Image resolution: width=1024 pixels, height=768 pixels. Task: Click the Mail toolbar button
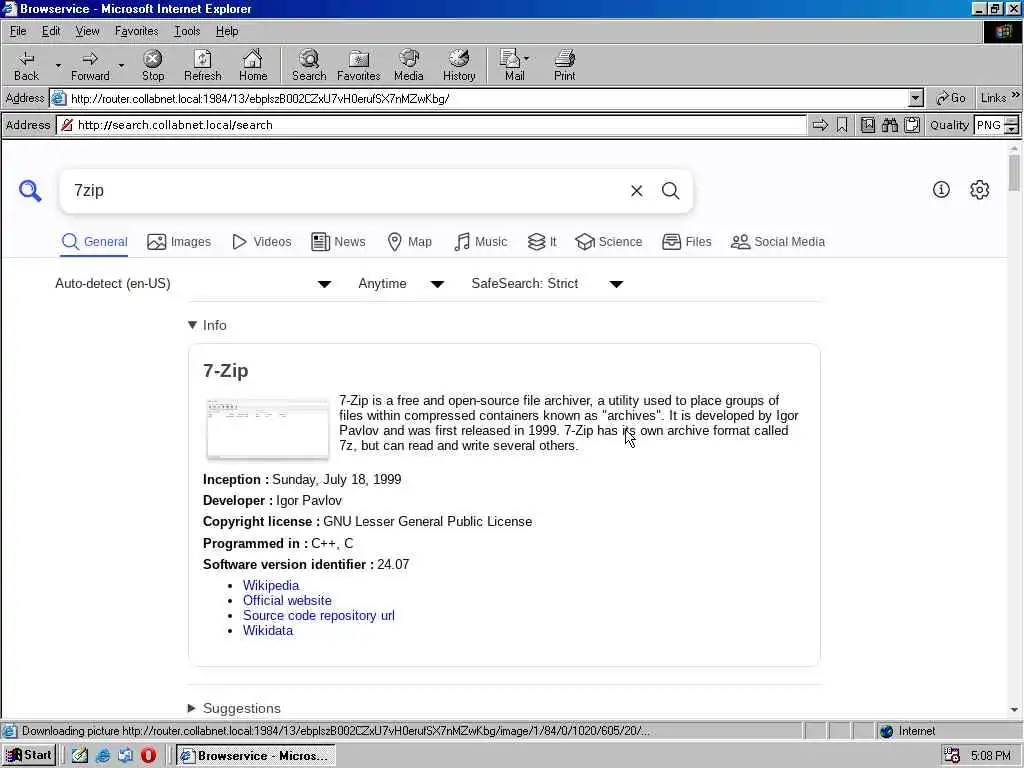tap(513, 65)
